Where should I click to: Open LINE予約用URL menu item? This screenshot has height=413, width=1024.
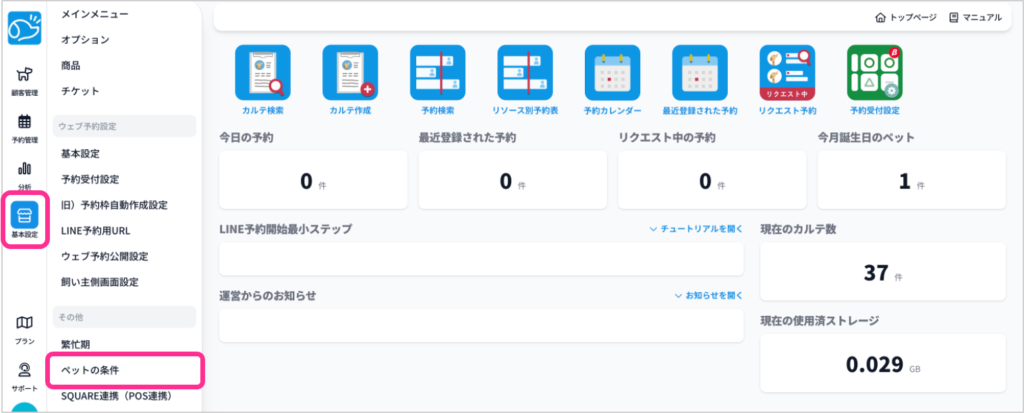(97, 230)
